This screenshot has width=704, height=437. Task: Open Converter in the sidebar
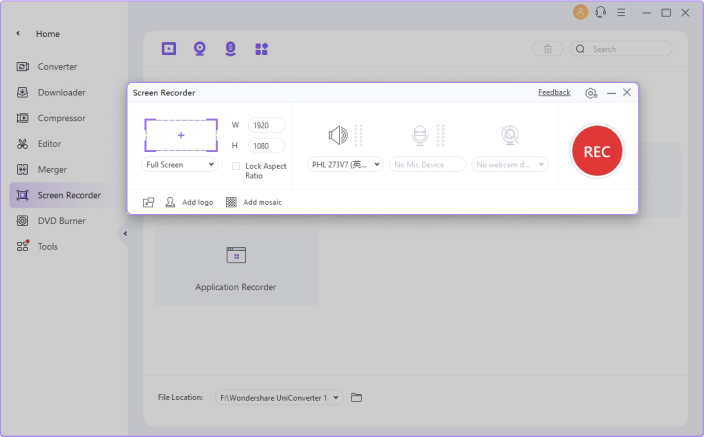[57, 67]
